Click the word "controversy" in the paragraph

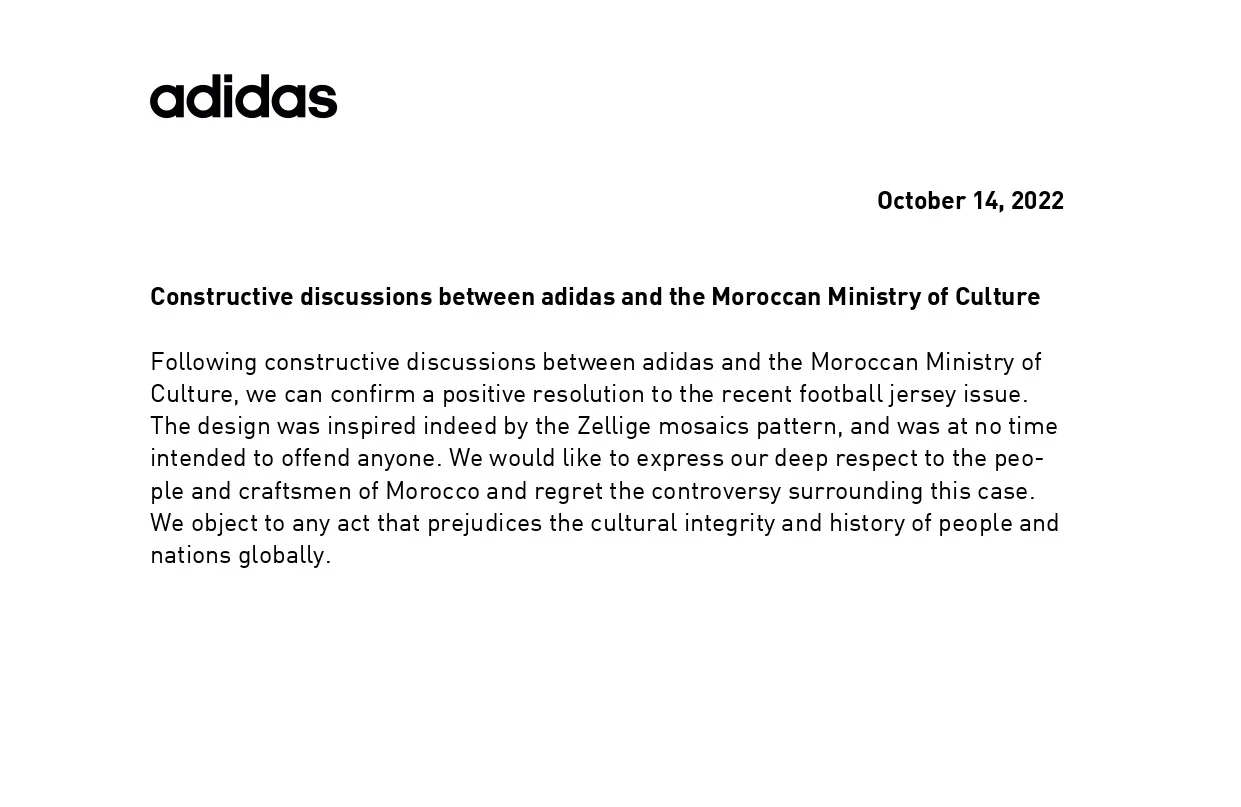(x=716, y=491)
